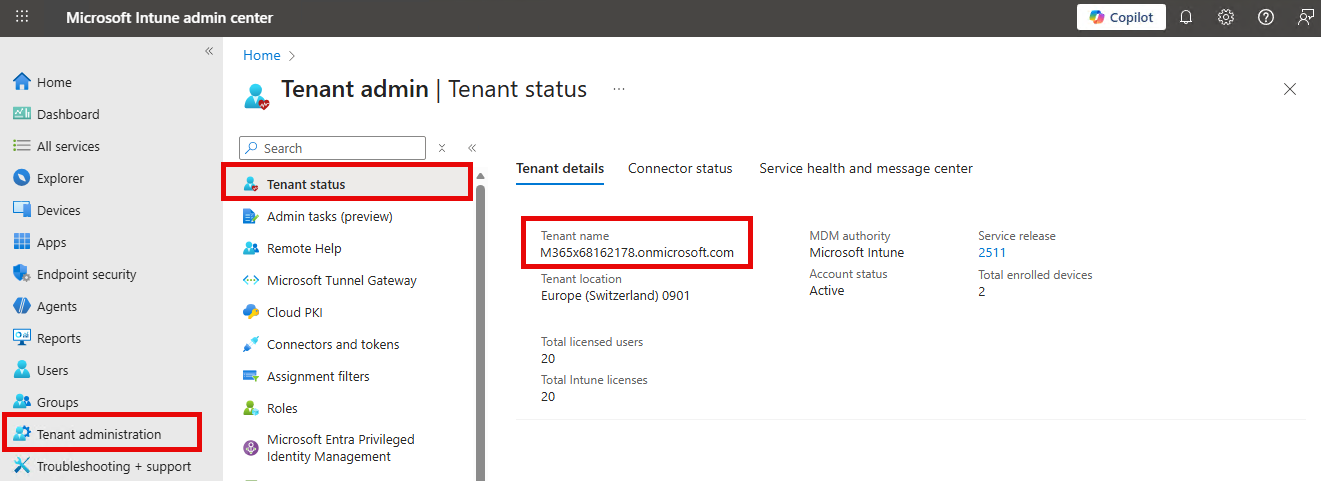Click the Reports icon in sidebar
1321x481 pixels.
coord(22,338)
